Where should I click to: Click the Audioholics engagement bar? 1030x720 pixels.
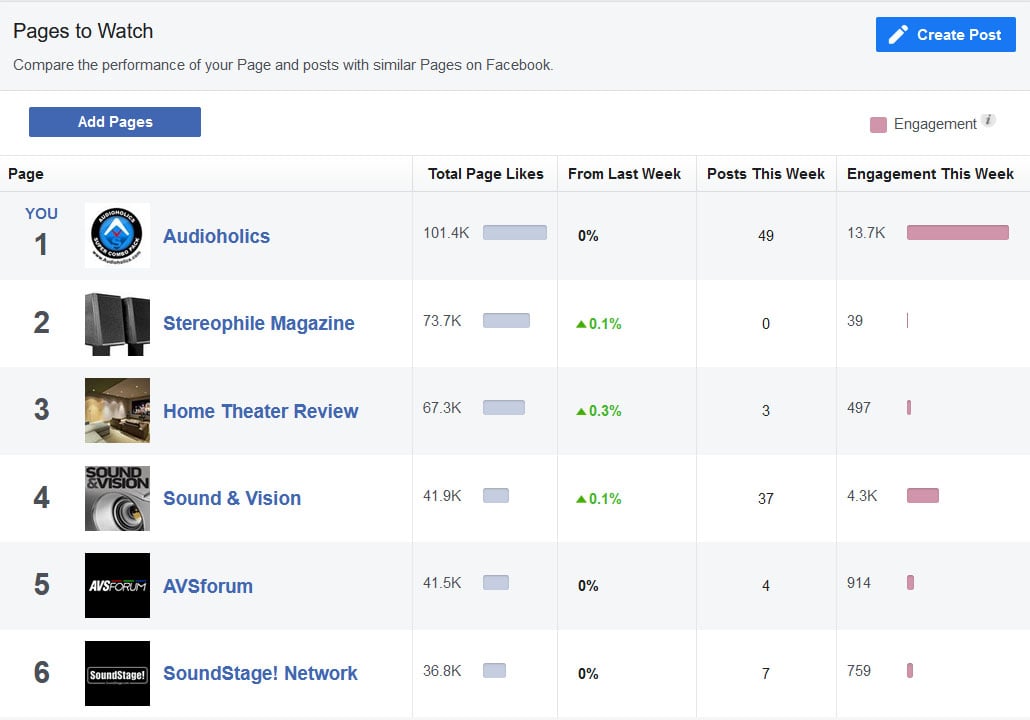pos(957,233)
